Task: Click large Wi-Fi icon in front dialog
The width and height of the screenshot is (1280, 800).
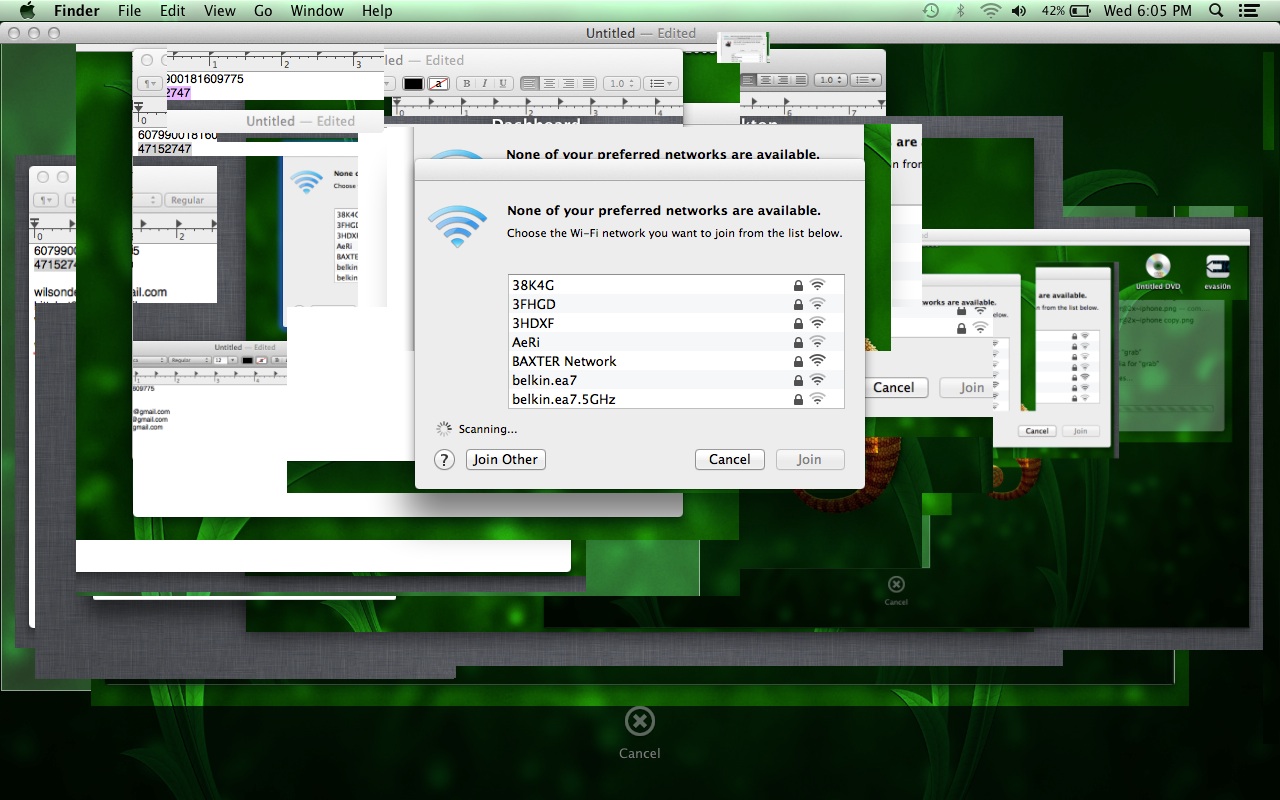Action: point(457,227)
